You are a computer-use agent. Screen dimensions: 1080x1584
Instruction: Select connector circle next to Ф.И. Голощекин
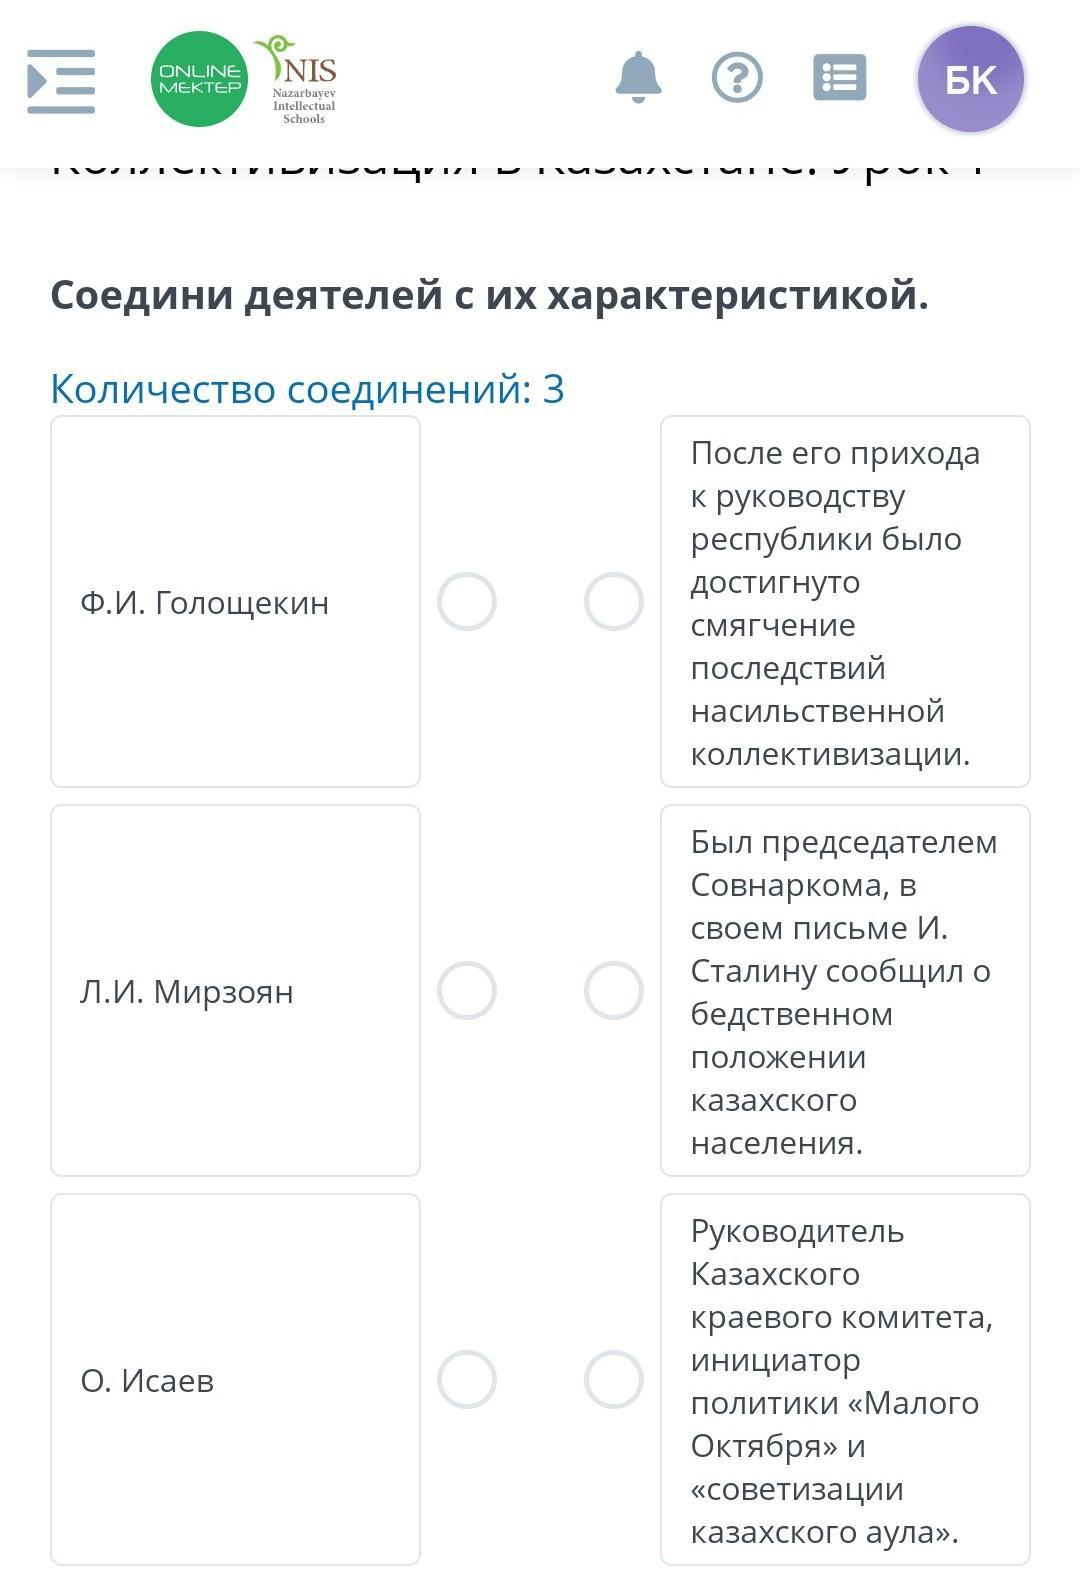pos(467,602)
